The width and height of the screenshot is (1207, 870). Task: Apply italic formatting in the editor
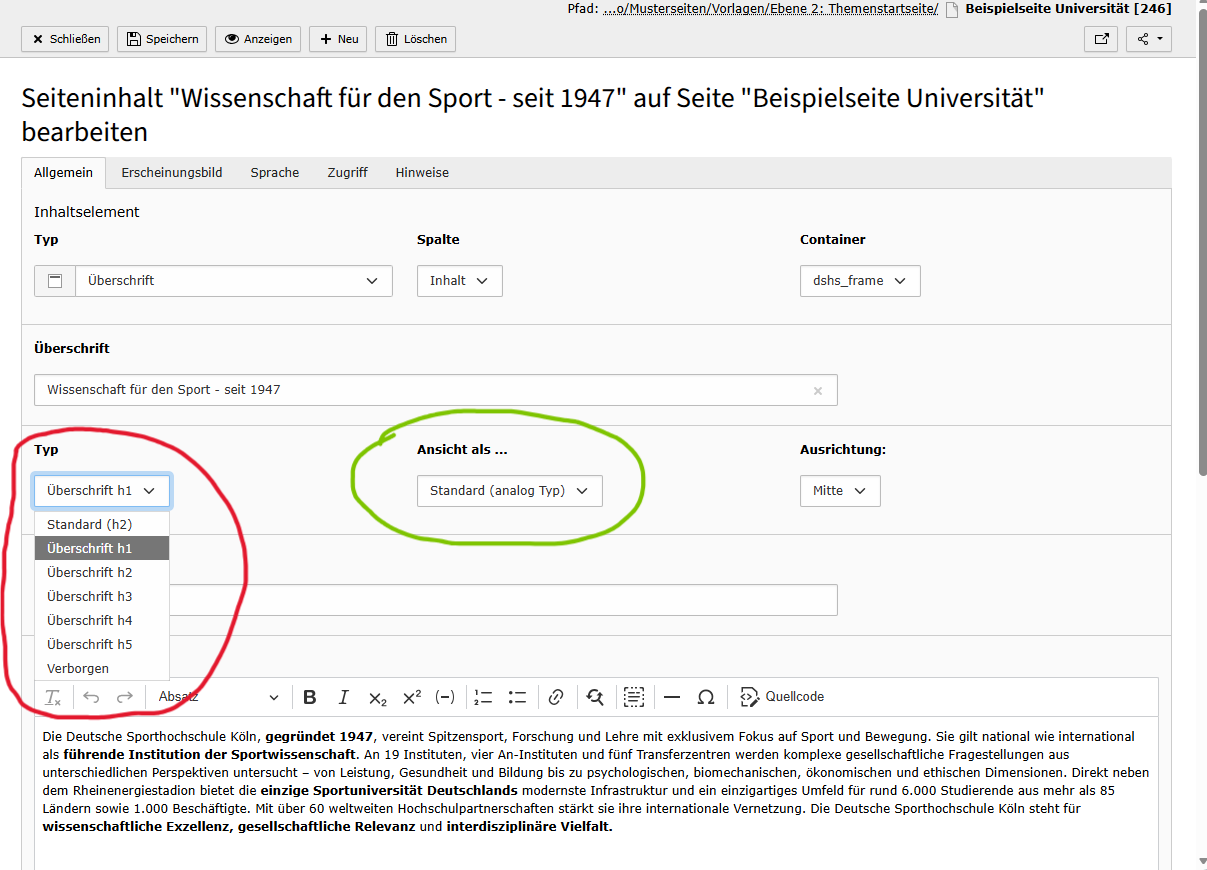coord(344,697)
